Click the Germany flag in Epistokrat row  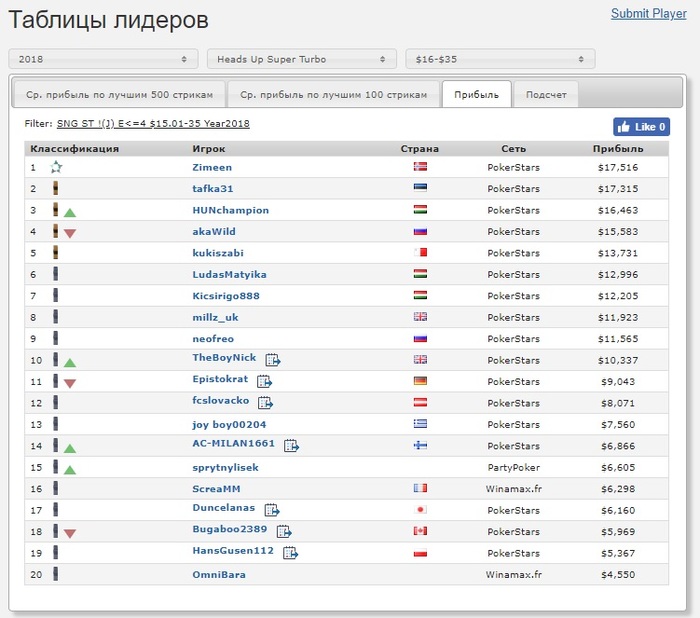[x=420, y=380]
